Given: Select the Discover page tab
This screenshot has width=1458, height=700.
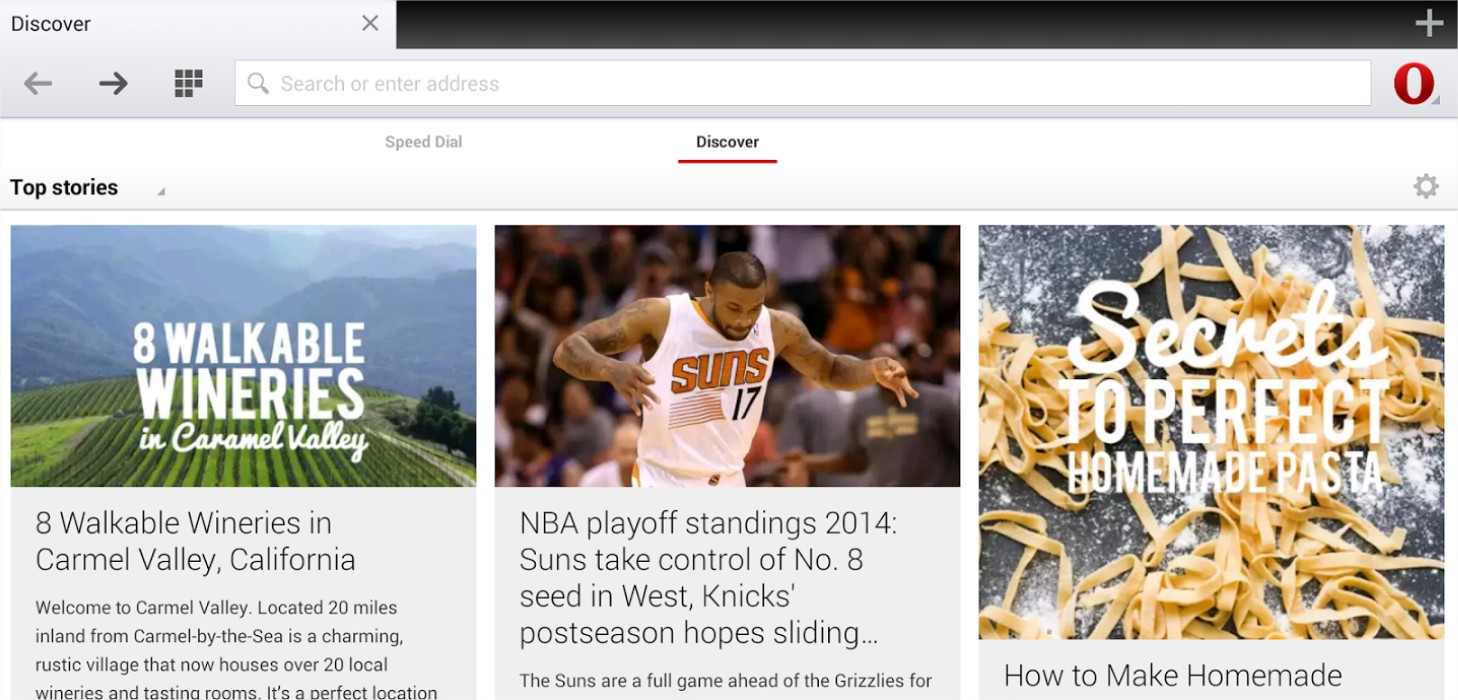Looking at the screenshot, I should [727, 142].
